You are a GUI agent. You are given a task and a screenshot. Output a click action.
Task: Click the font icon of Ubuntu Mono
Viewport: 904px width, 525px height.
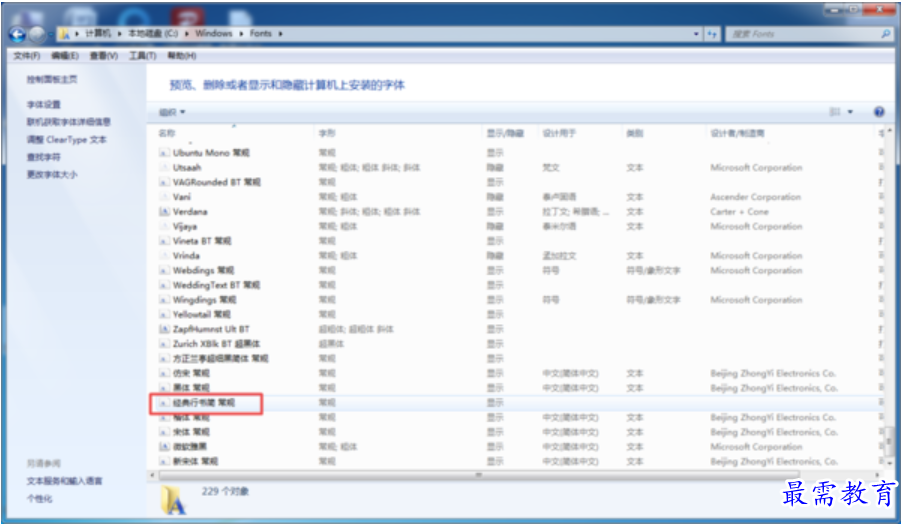[x=164, y=153]
